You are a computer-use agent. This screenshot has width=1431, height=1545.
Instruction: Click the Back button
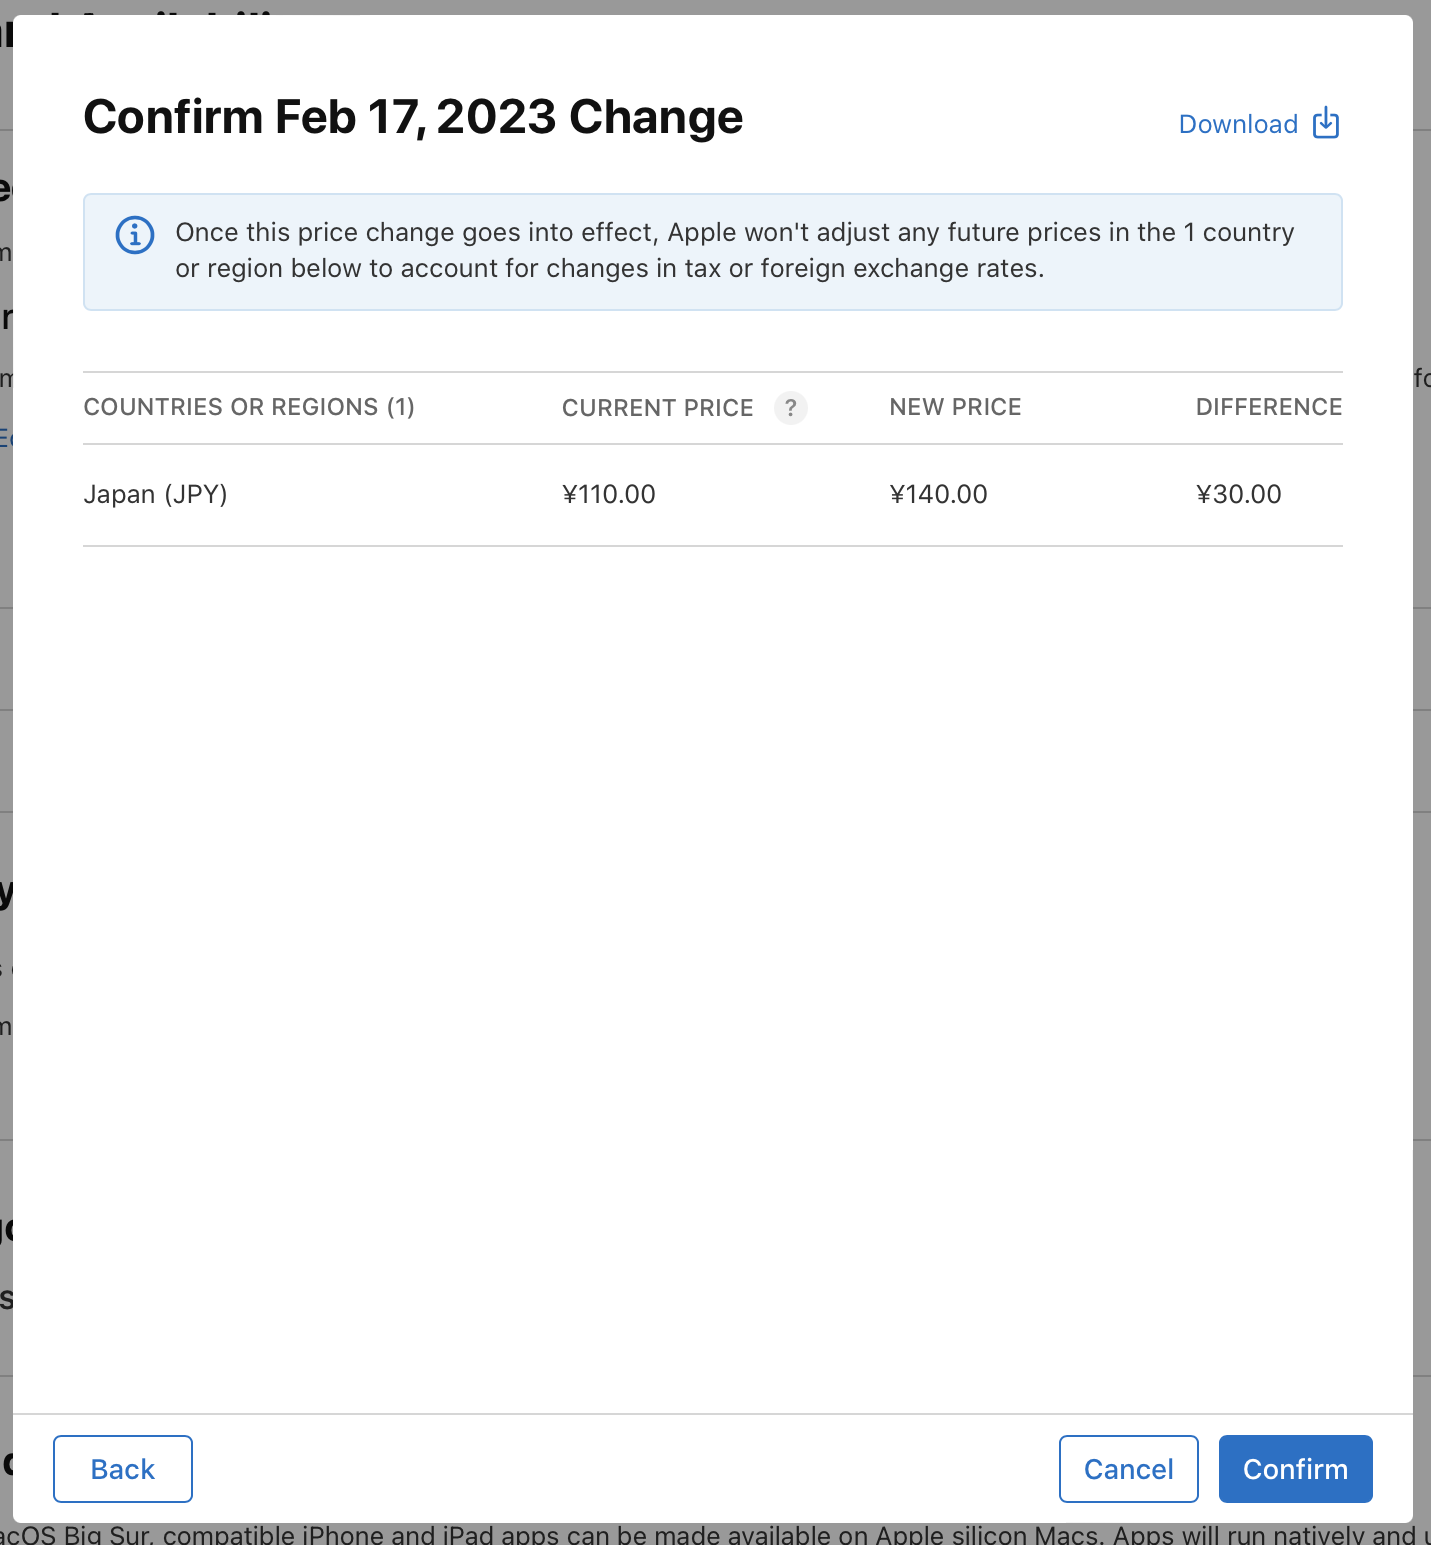(122, 1468)
